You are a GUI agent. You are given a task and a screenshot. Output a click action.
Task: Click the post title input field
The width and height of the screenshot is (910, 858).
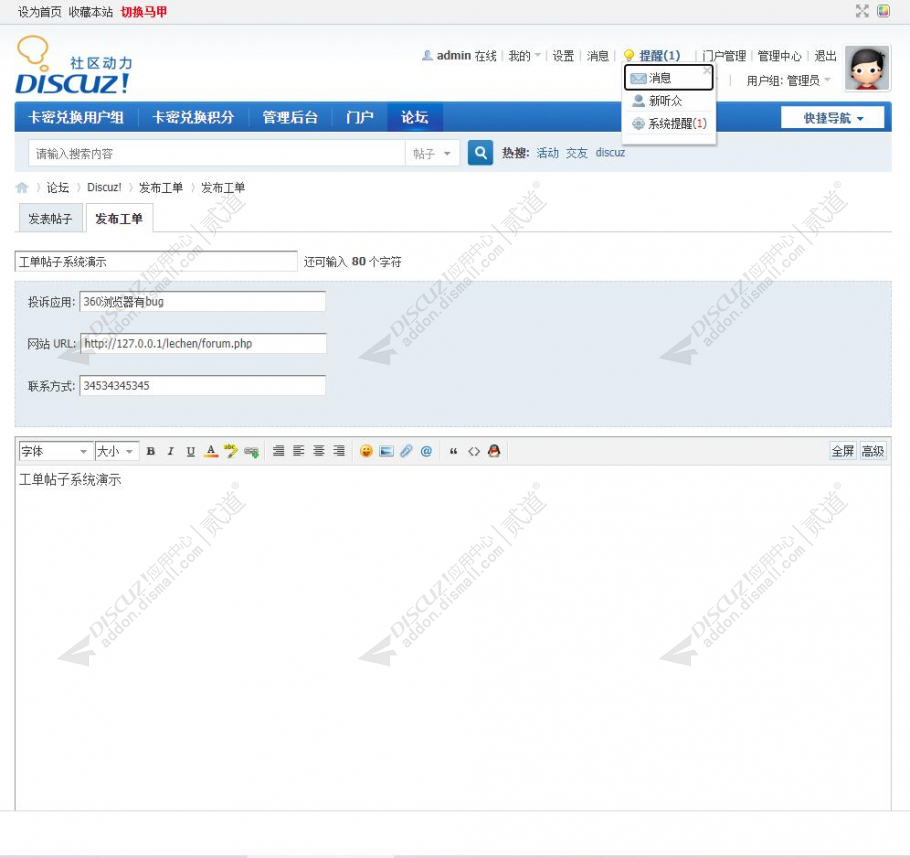(156, 261)
